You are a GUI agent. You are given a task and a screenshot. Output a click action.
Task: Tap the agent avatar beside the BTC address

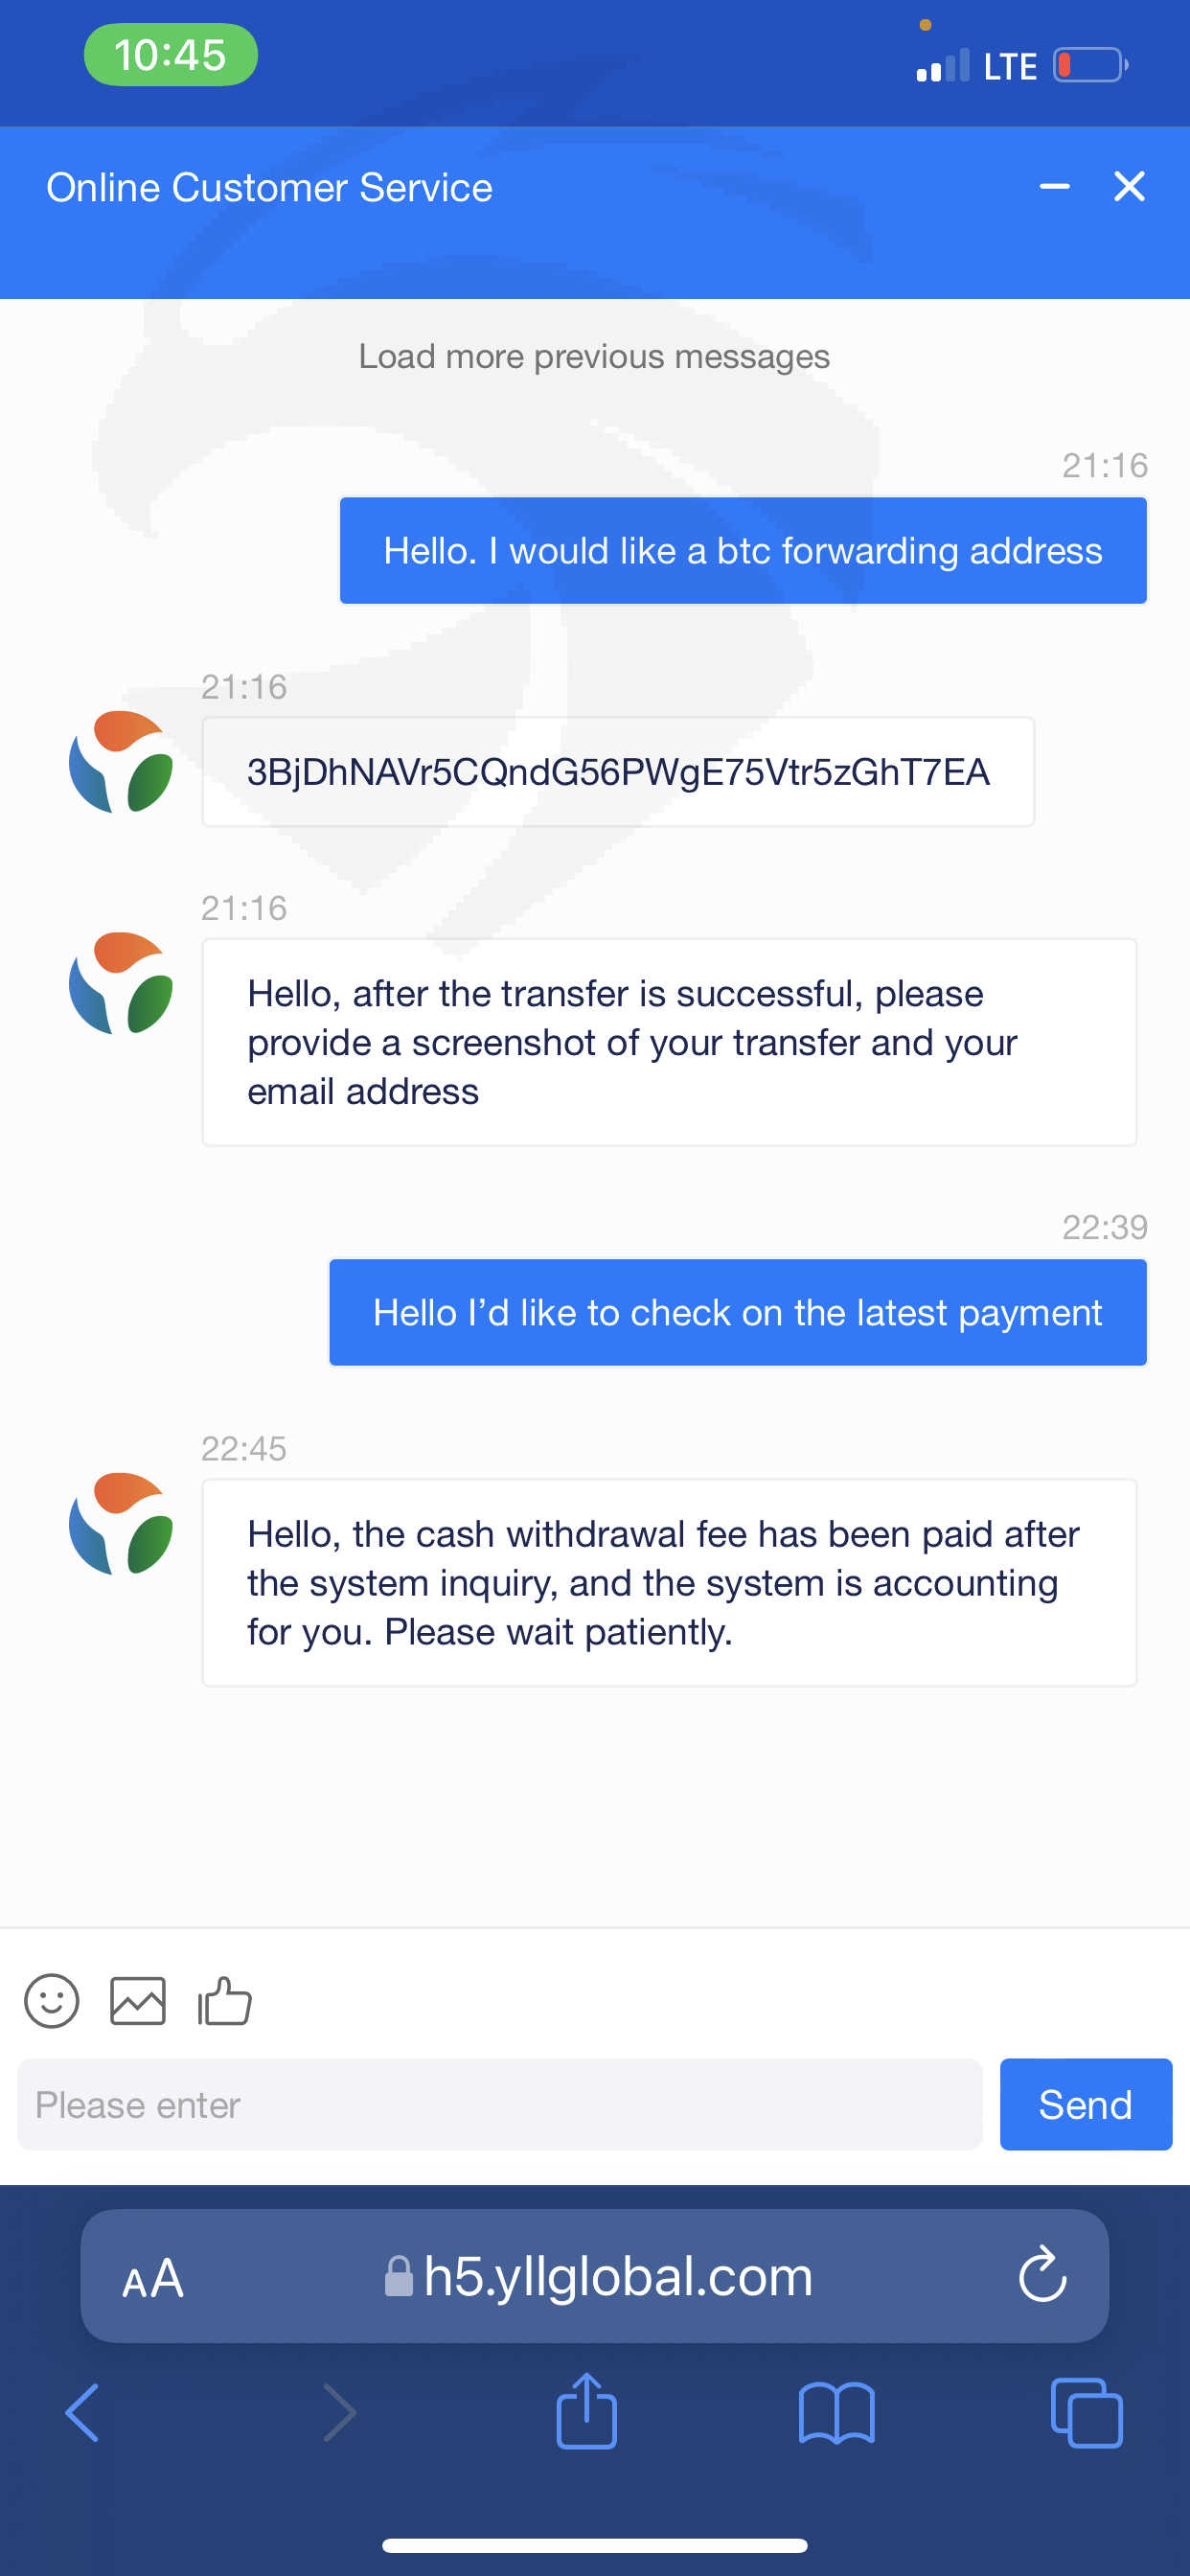click(121, 762)
